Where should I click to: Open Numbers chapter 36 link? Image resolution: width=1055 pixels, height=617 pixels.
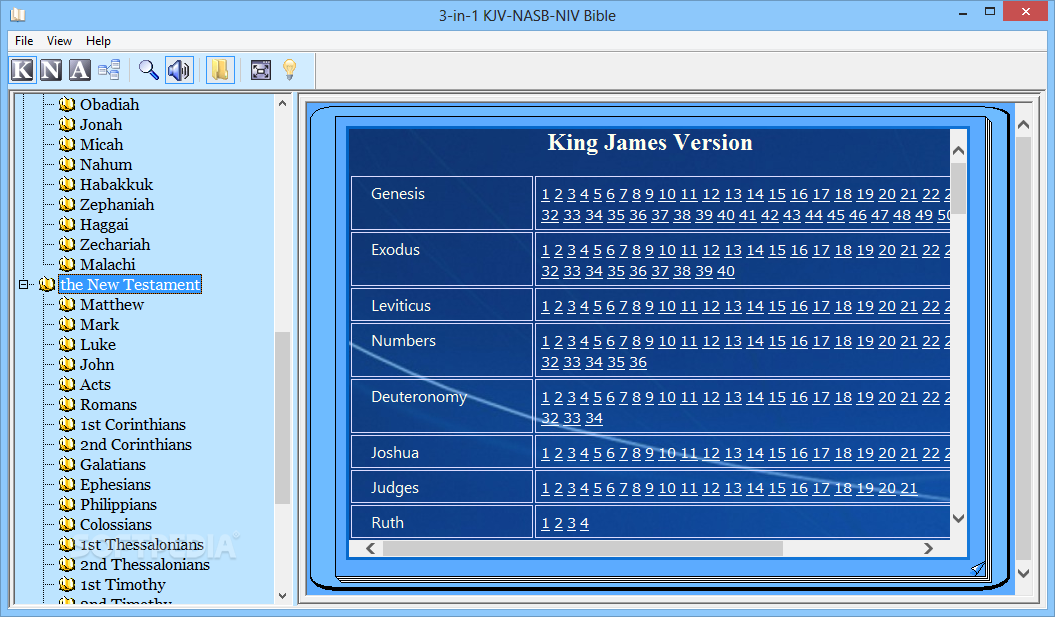pyautogui.click(x=638, y=362)
